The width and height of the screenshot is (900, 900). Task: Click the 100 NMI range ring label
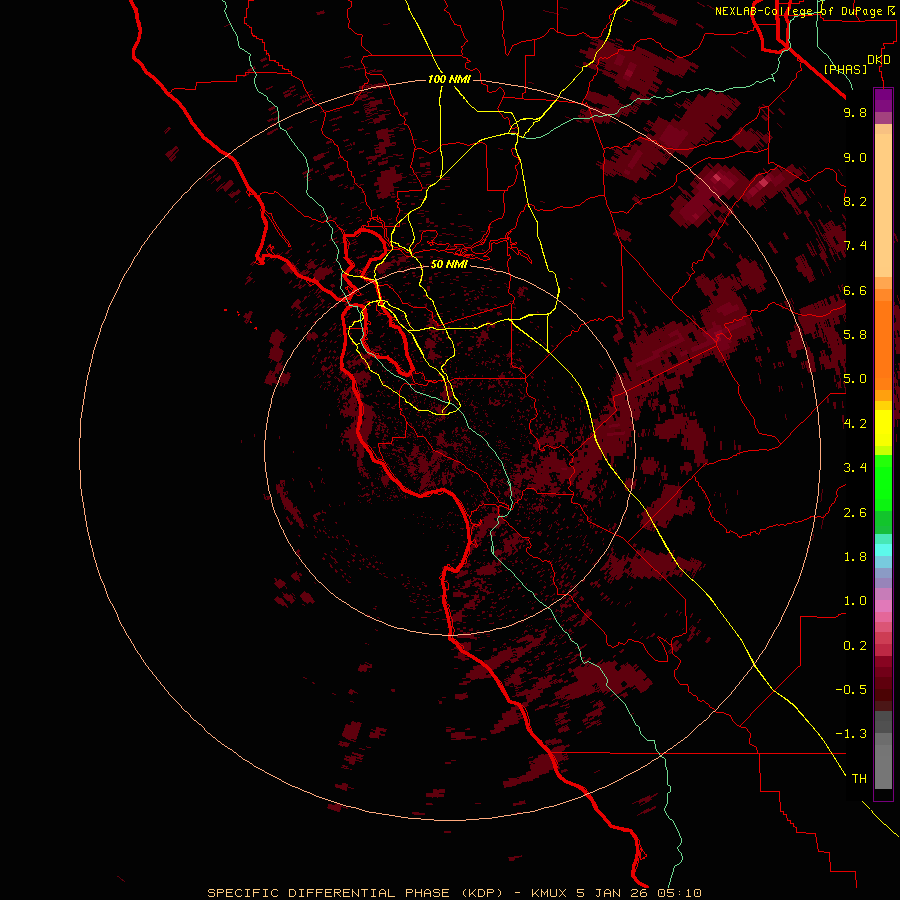pyautogui.click(x=449, y=79)
